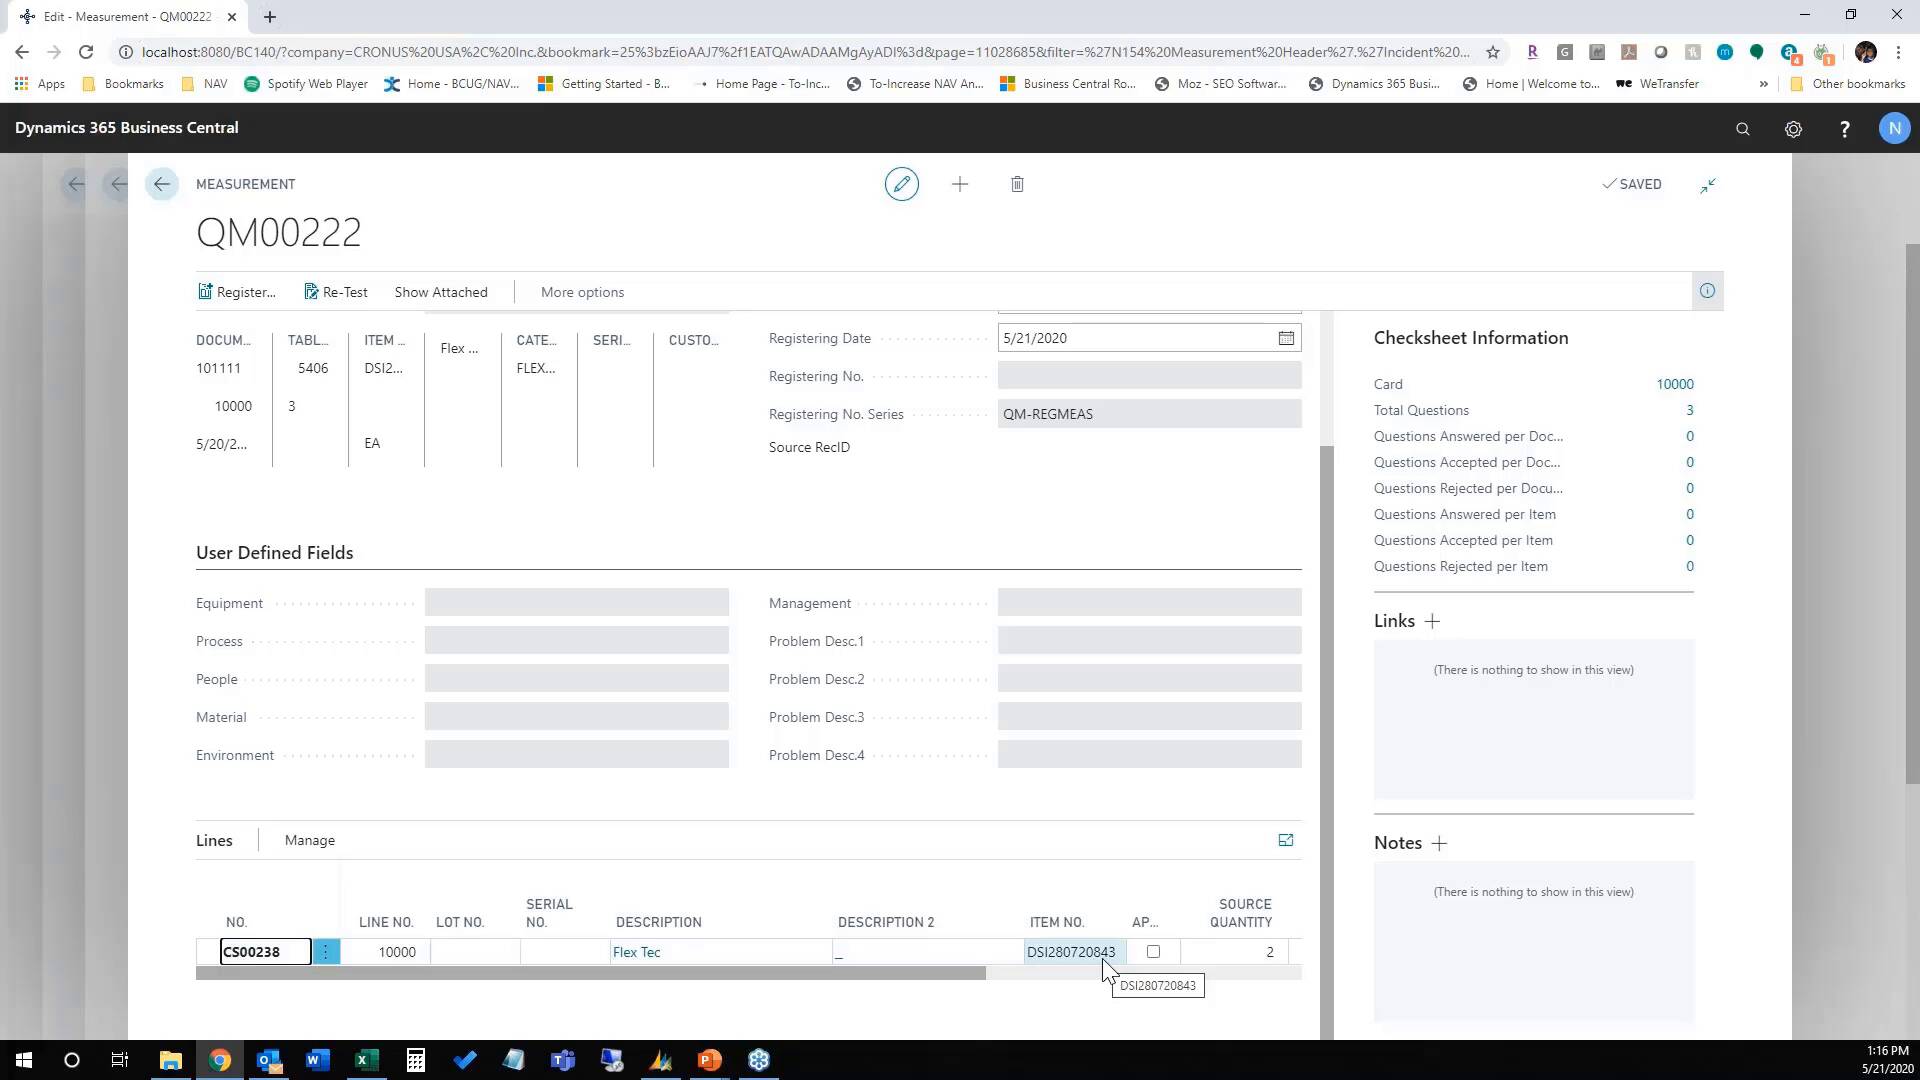This screenshot has width=1920, height=1080.
Task: Expand the Lines part to full view
Action: click(1286, 840)
